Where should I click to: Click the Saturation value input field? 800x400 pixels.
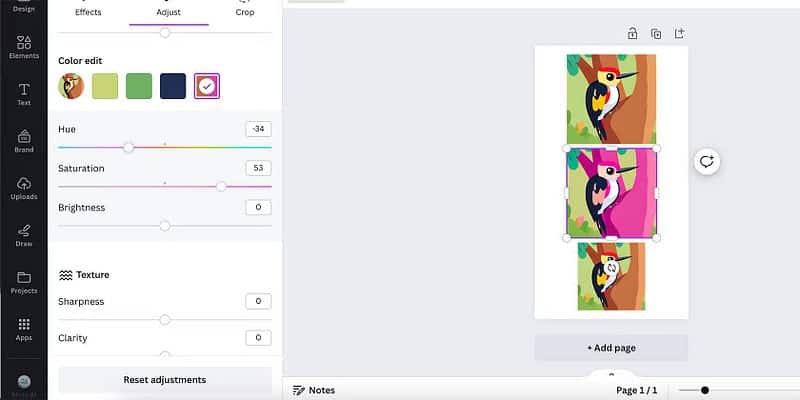click(x=258, y=168)
